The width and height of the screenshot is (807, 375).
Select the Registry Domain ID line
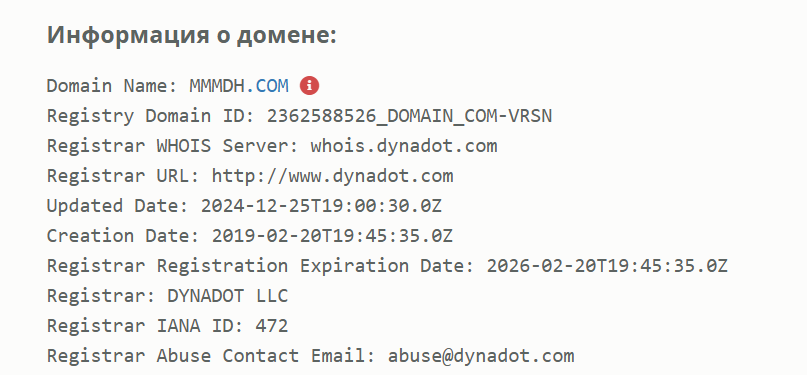click(299, 116)
